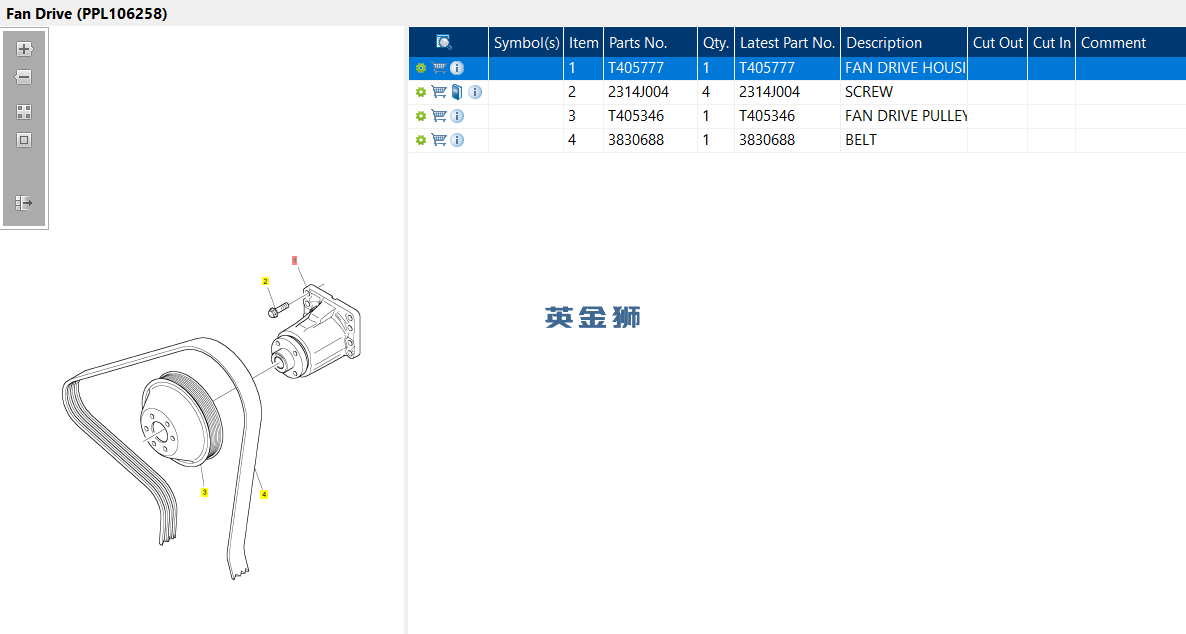Screen dimensions: 1186x634
Task: Click the Comment column header
Action: point(1131,42)
